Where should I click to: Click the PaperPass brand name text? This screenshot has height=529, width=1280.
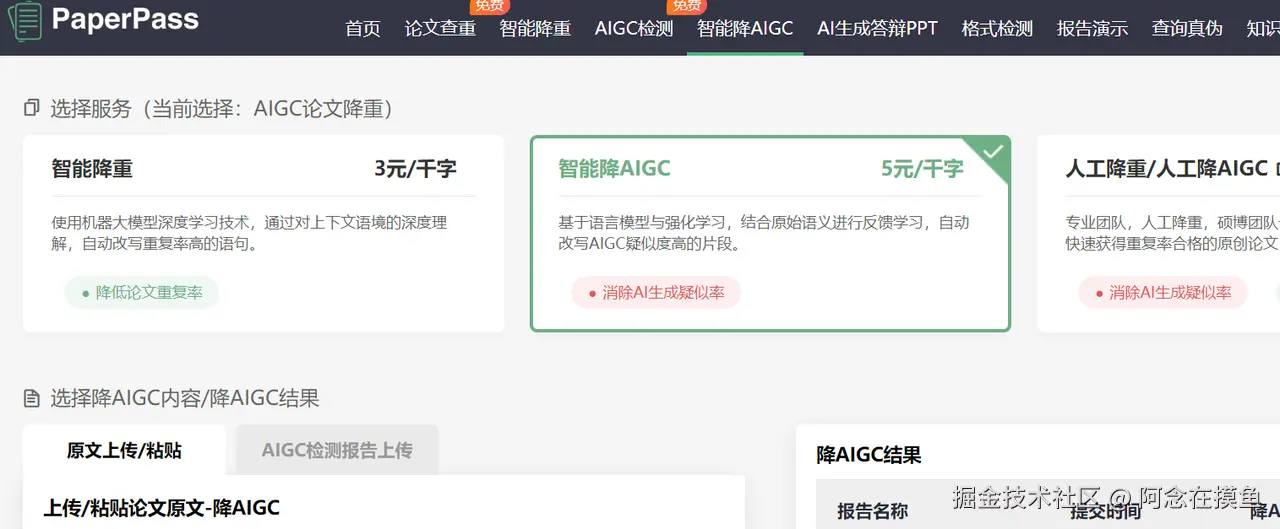[x=125, y=19]
